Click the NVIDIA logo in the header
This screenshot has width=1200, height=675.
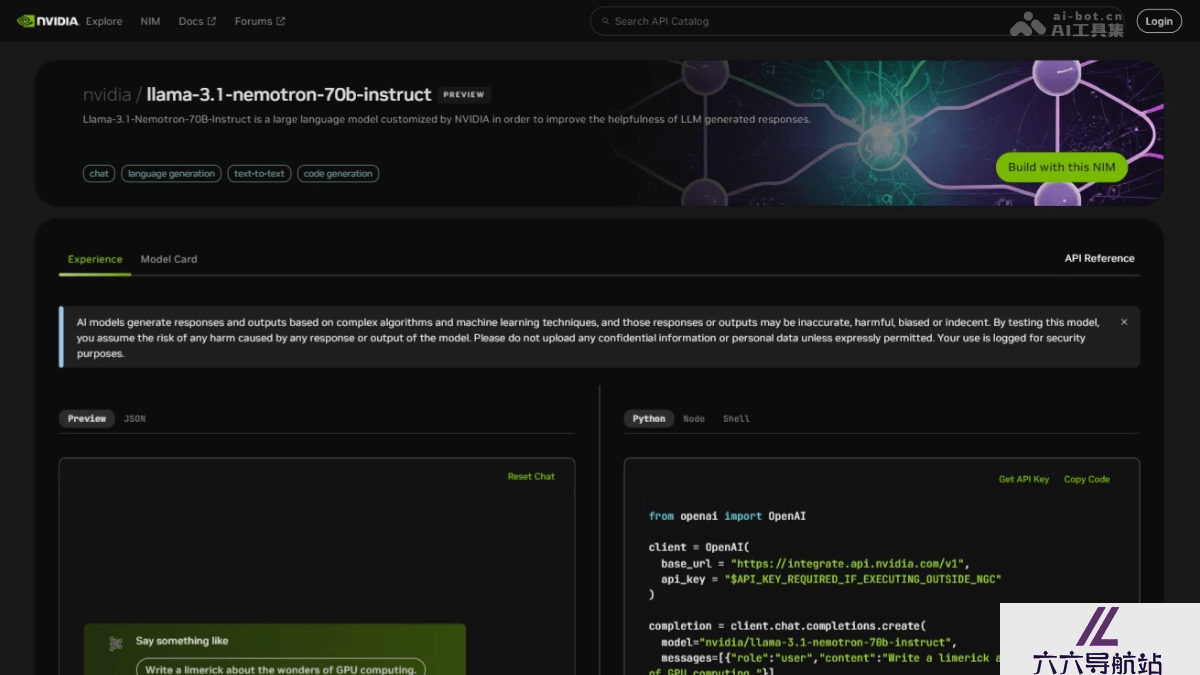[47, 21]
